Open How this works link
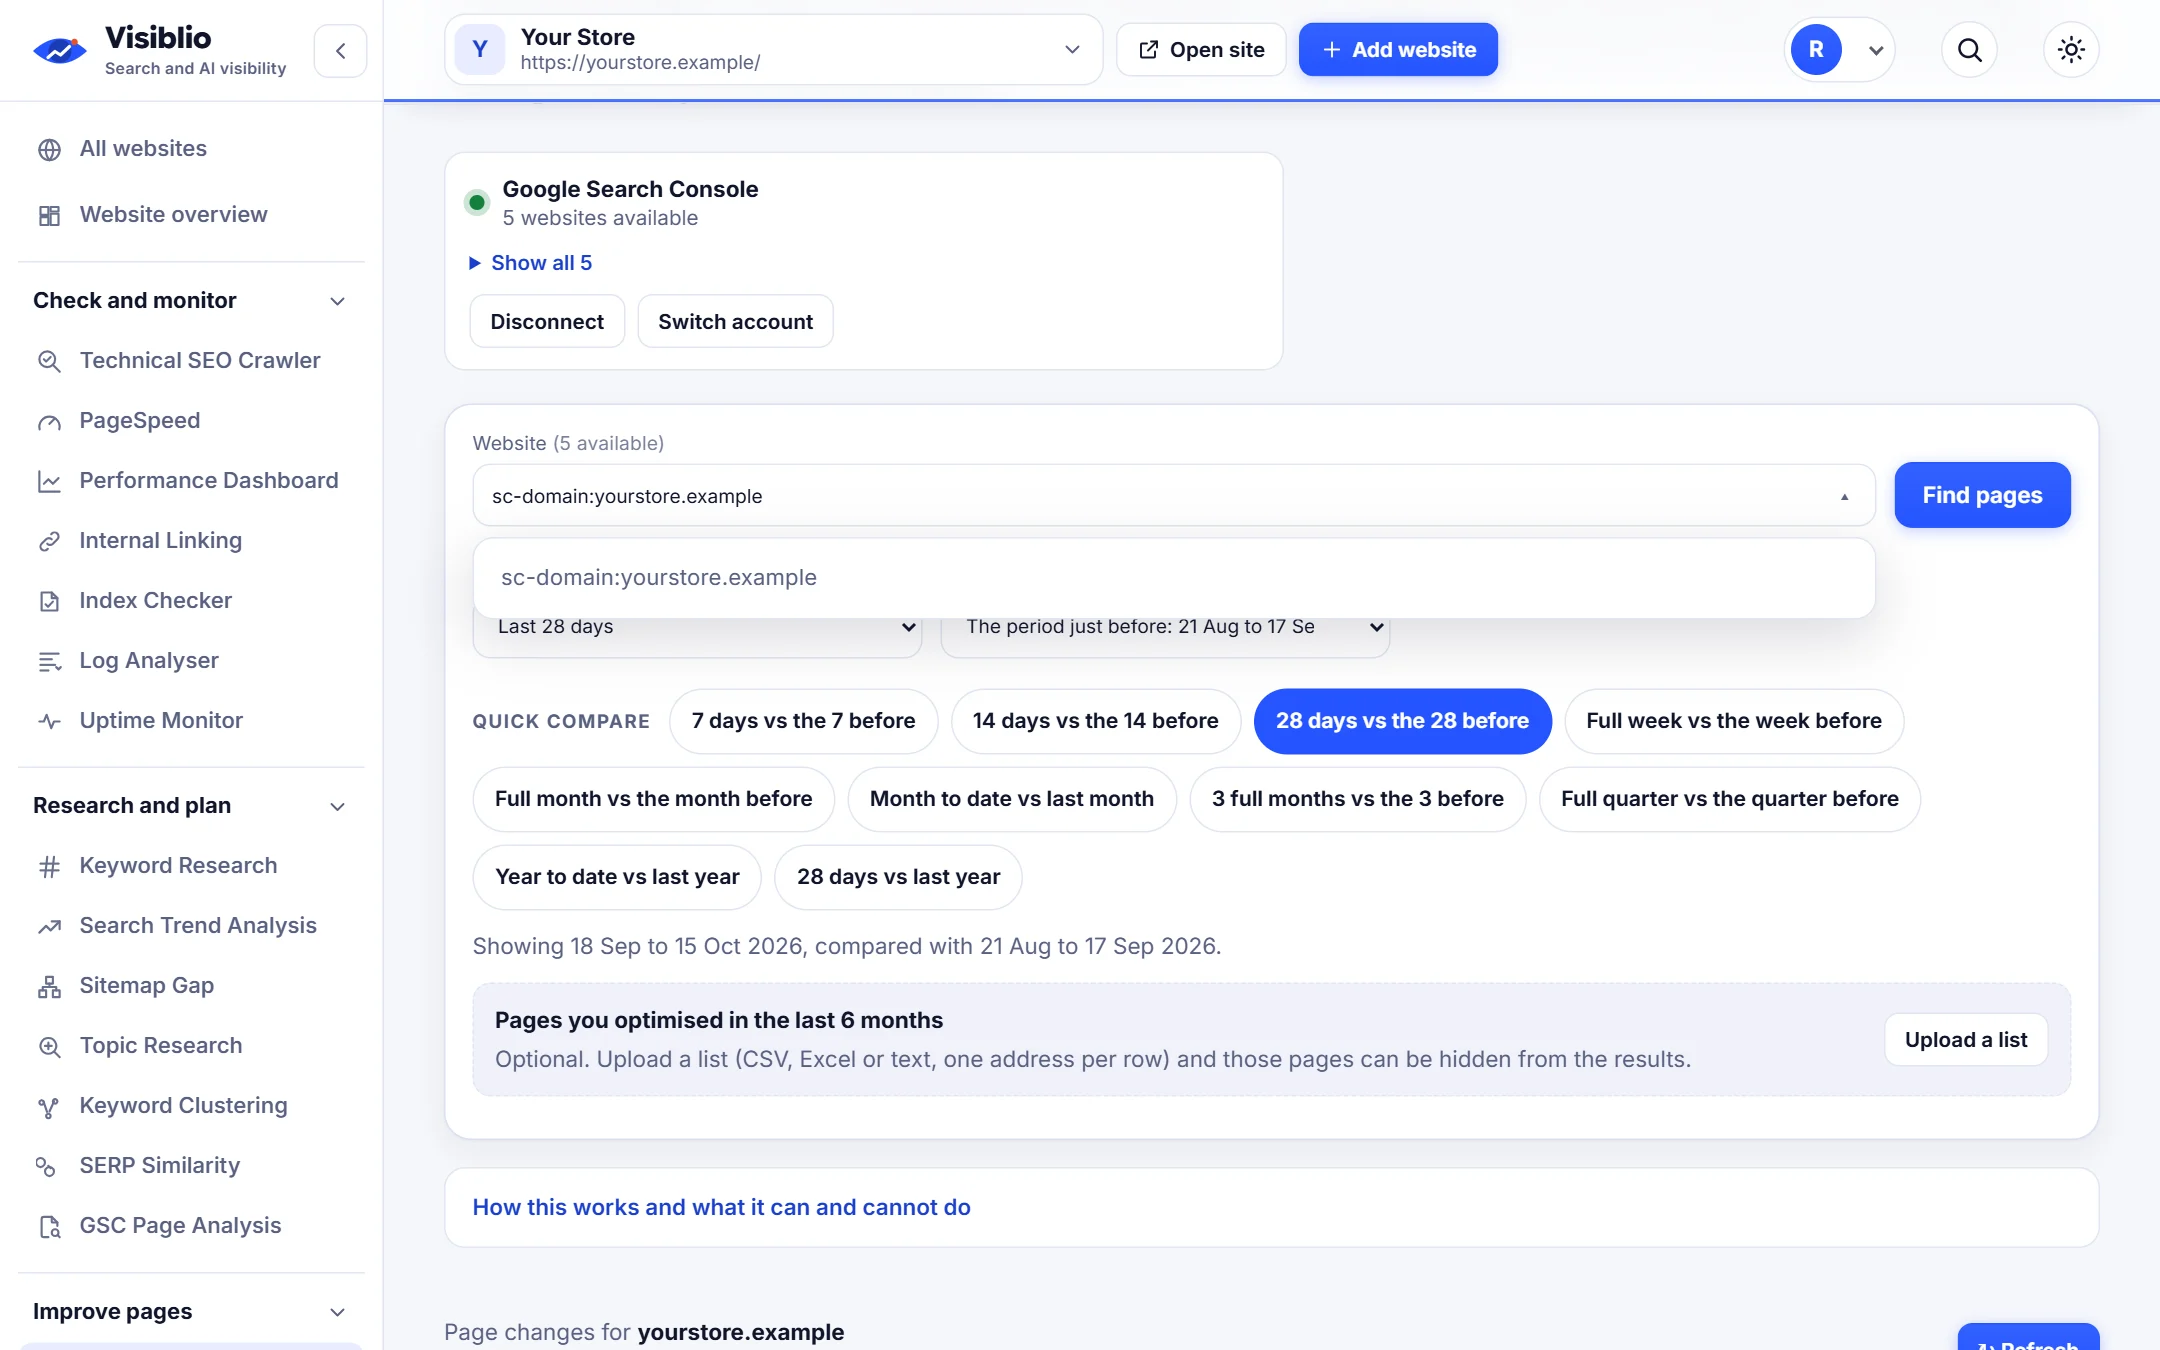2160x1350 pixels. [x=721, y=1208]
